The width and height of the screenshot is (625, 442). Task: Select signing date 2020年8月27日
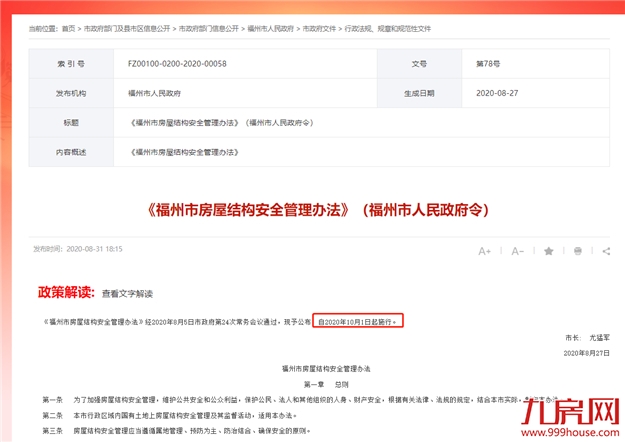point(586,353)
